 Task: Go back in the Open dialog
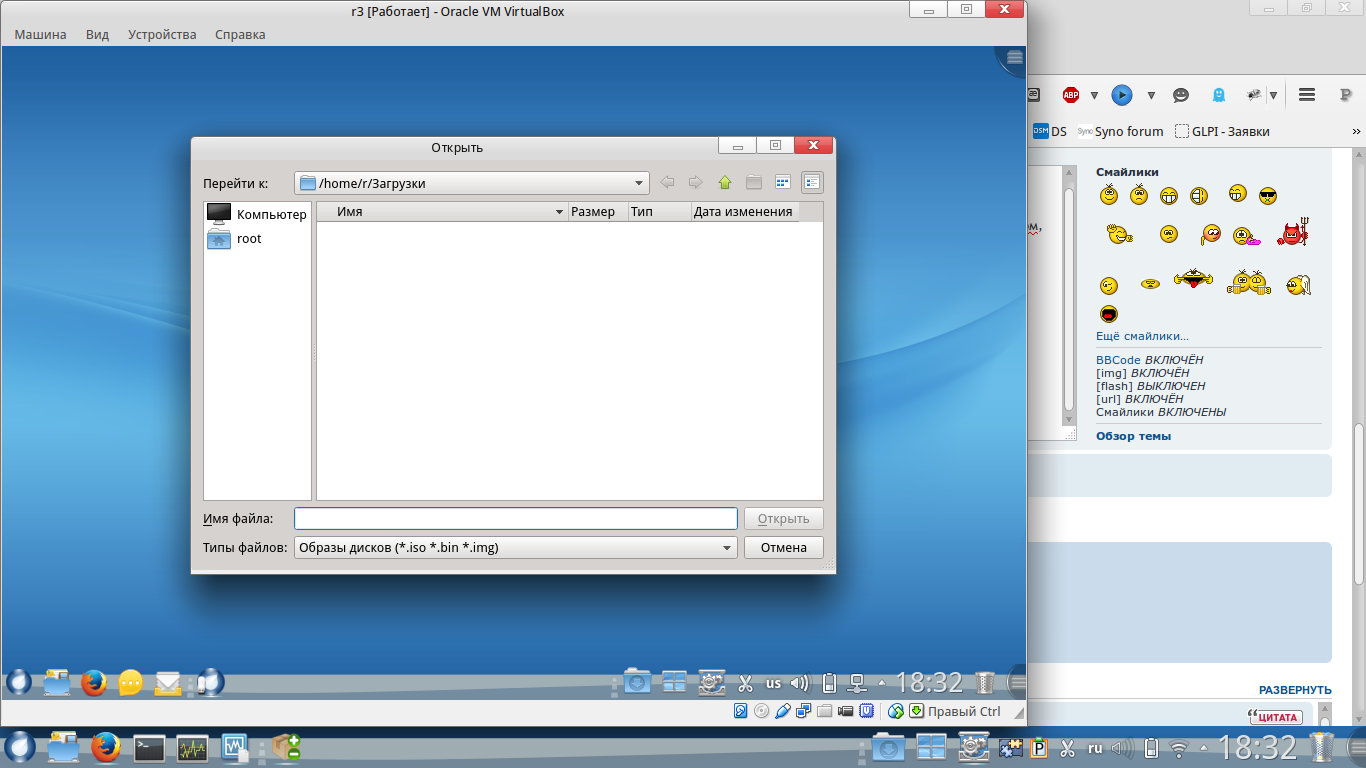click(x=667, y=182)
